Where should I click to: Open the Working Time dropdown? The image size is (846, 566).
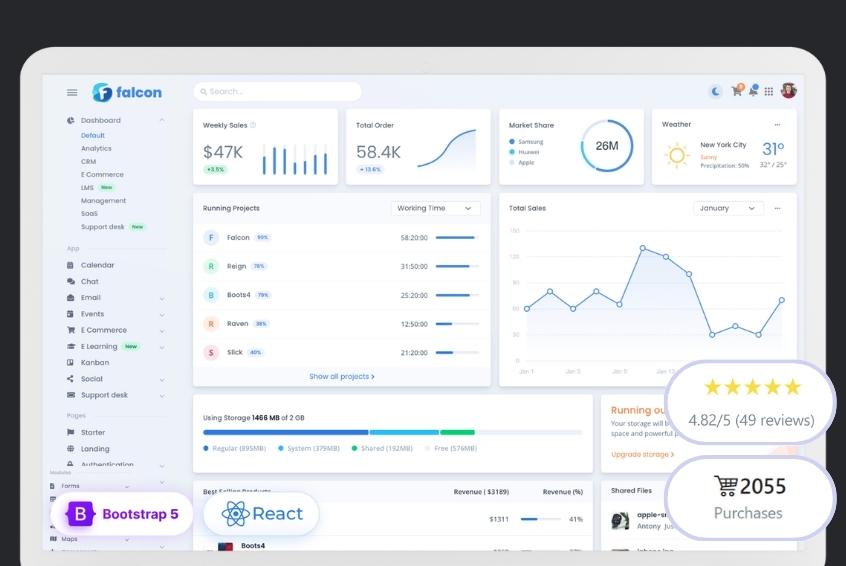(435, 208)
